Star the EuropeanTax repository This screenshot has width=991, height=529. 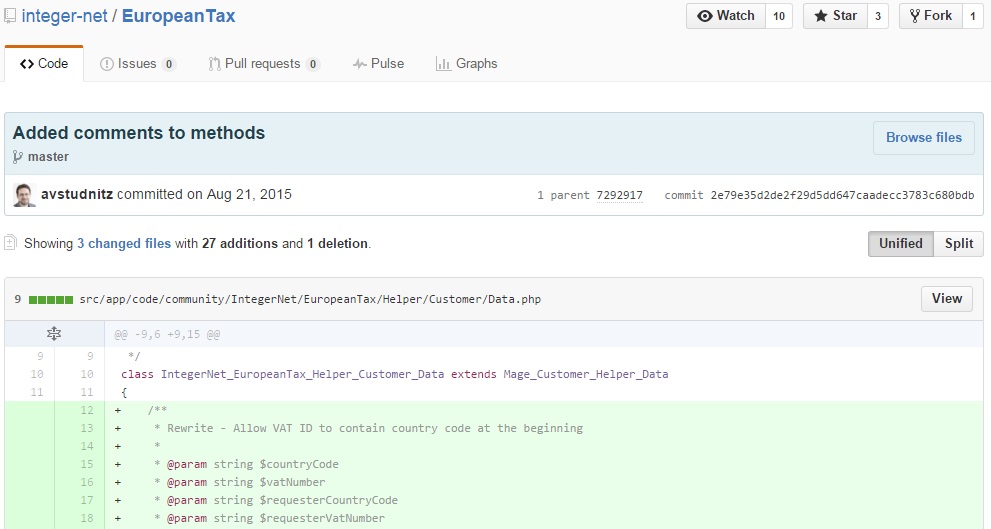pyautogui.click(x=835, y=16)
